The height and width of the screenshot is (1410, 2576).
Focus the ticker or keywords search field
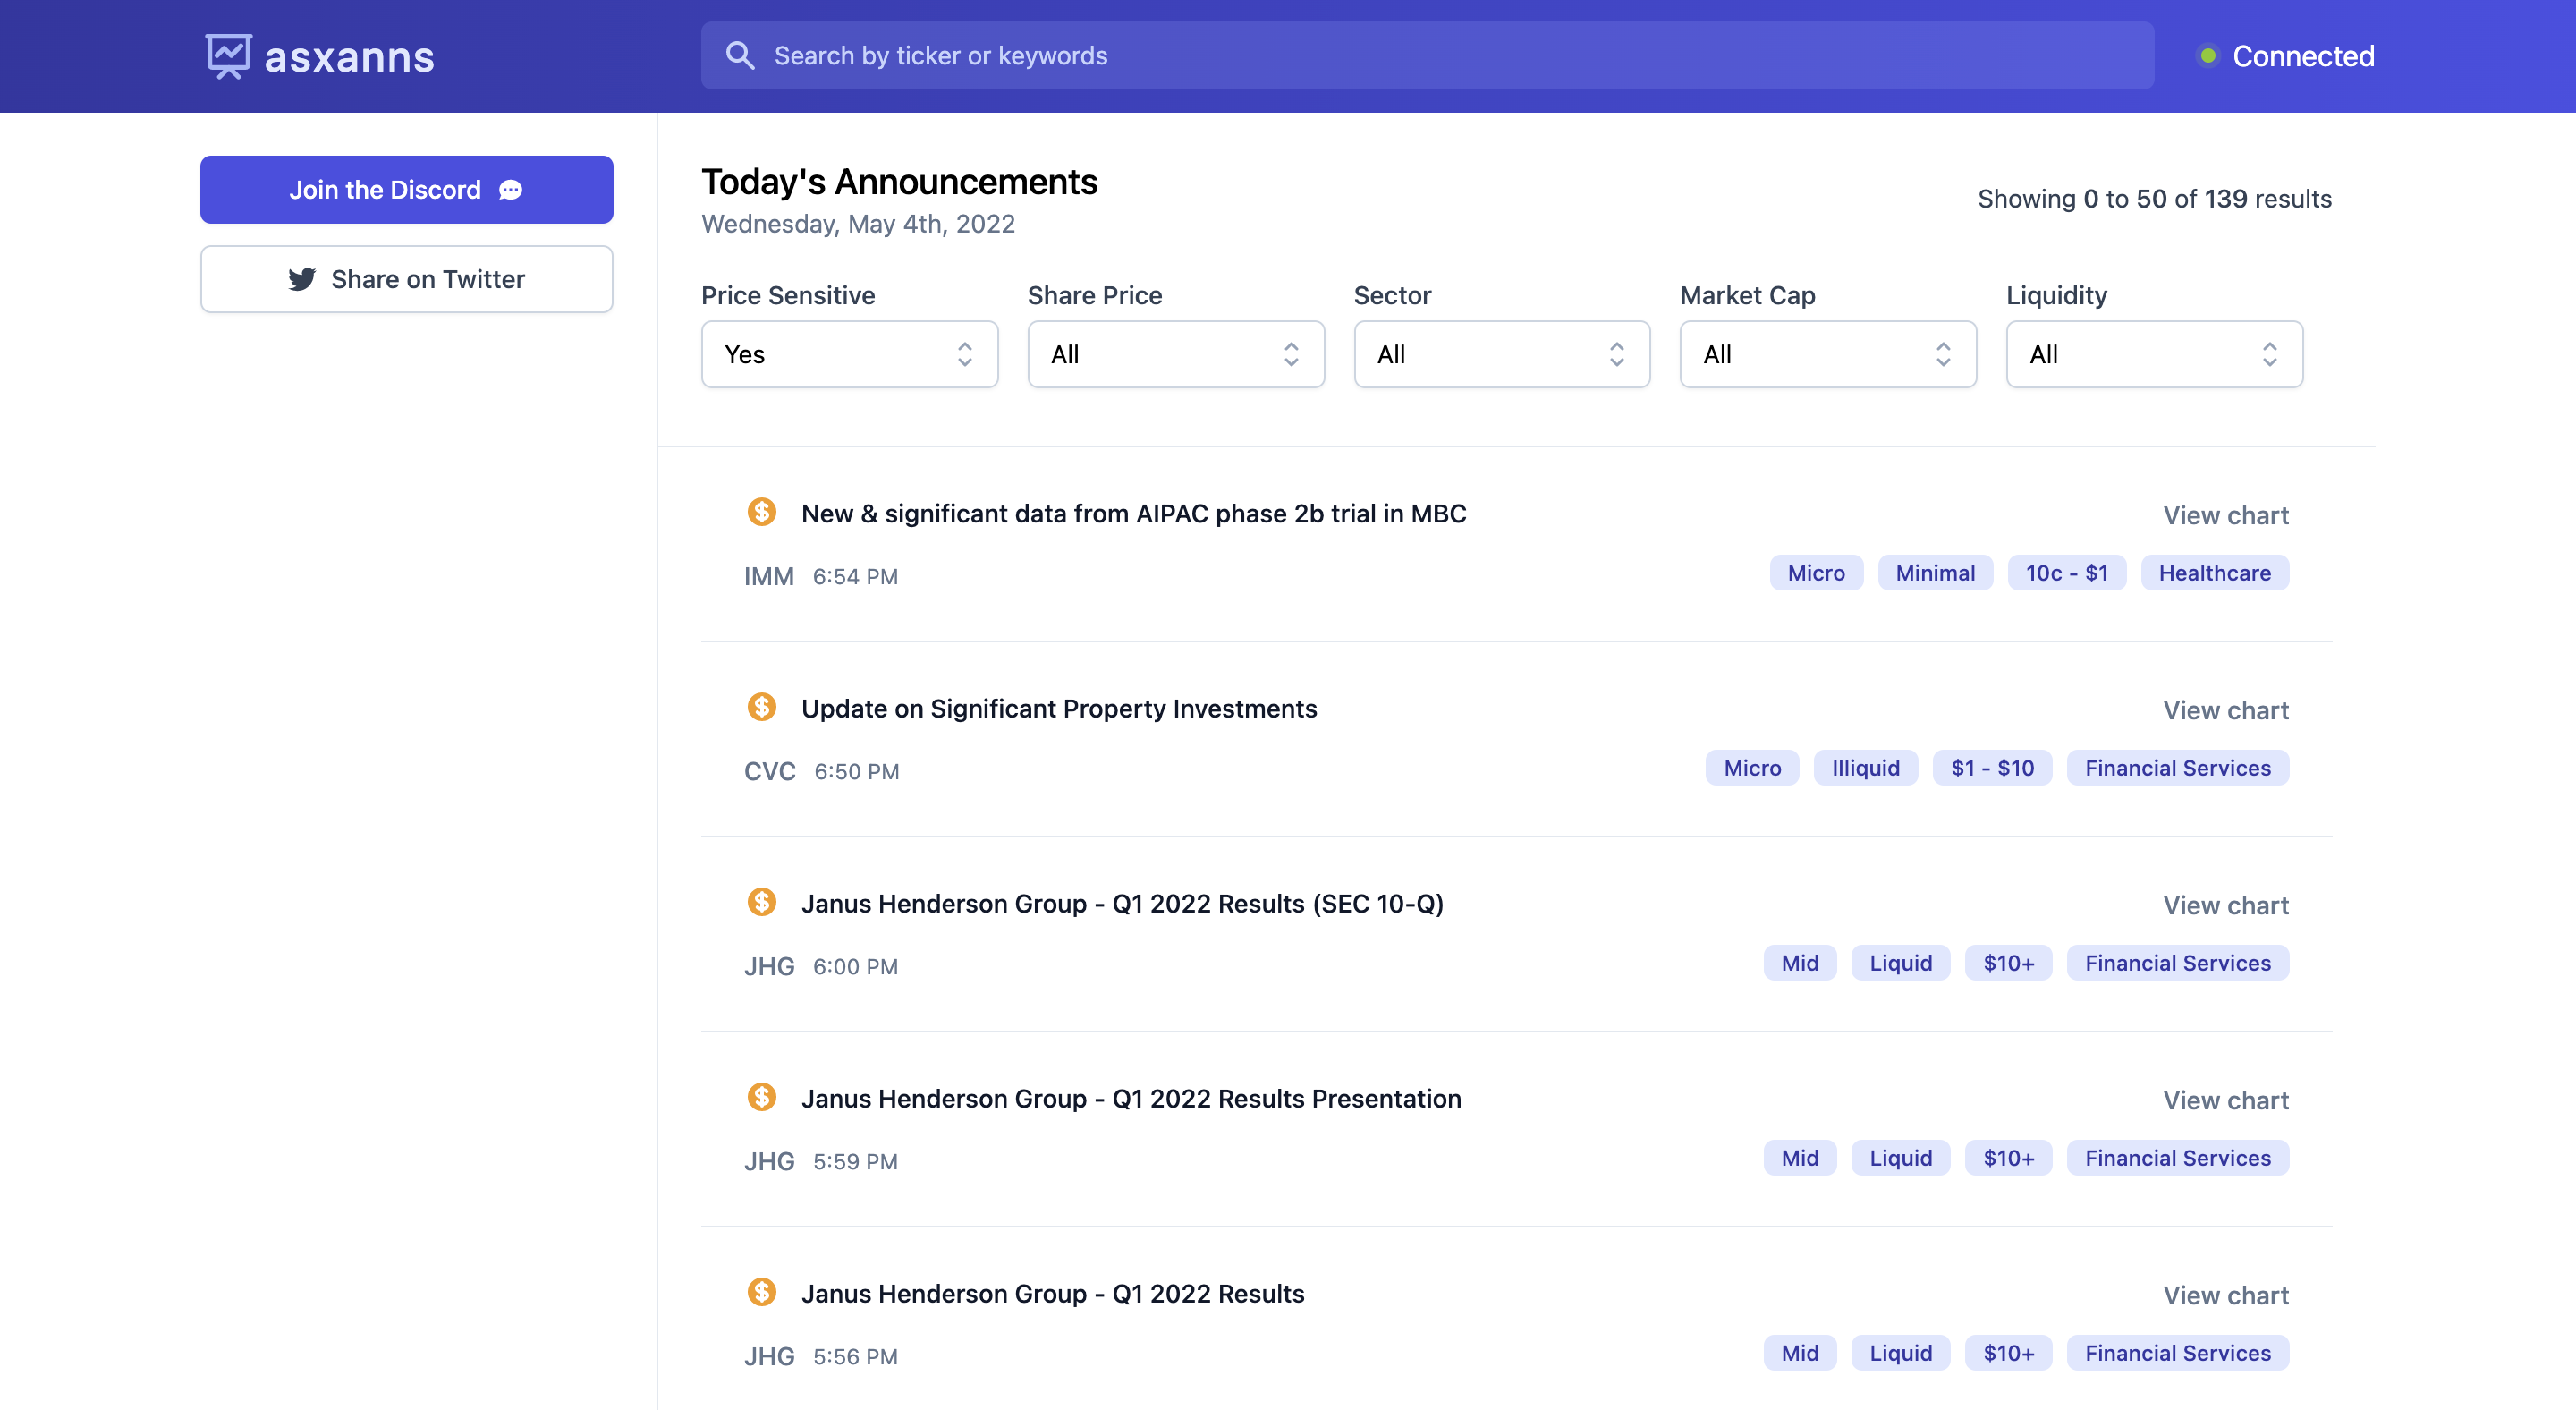[x=1428, y=56]
